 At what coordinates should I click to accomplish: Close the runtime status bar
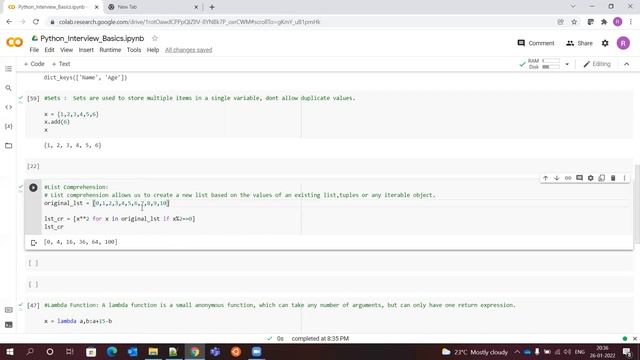tap(635, 339)
